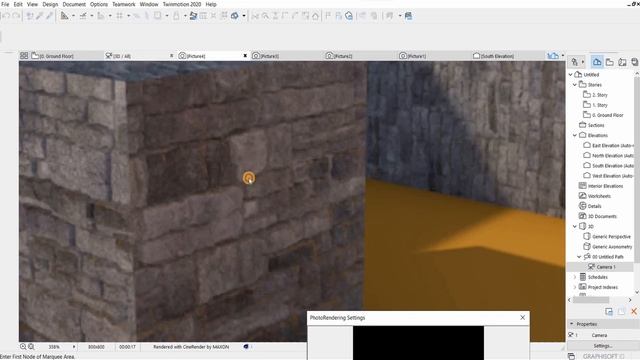
Task: Click the zoom in magnifier icon below render
Action: tap(23, 347)
